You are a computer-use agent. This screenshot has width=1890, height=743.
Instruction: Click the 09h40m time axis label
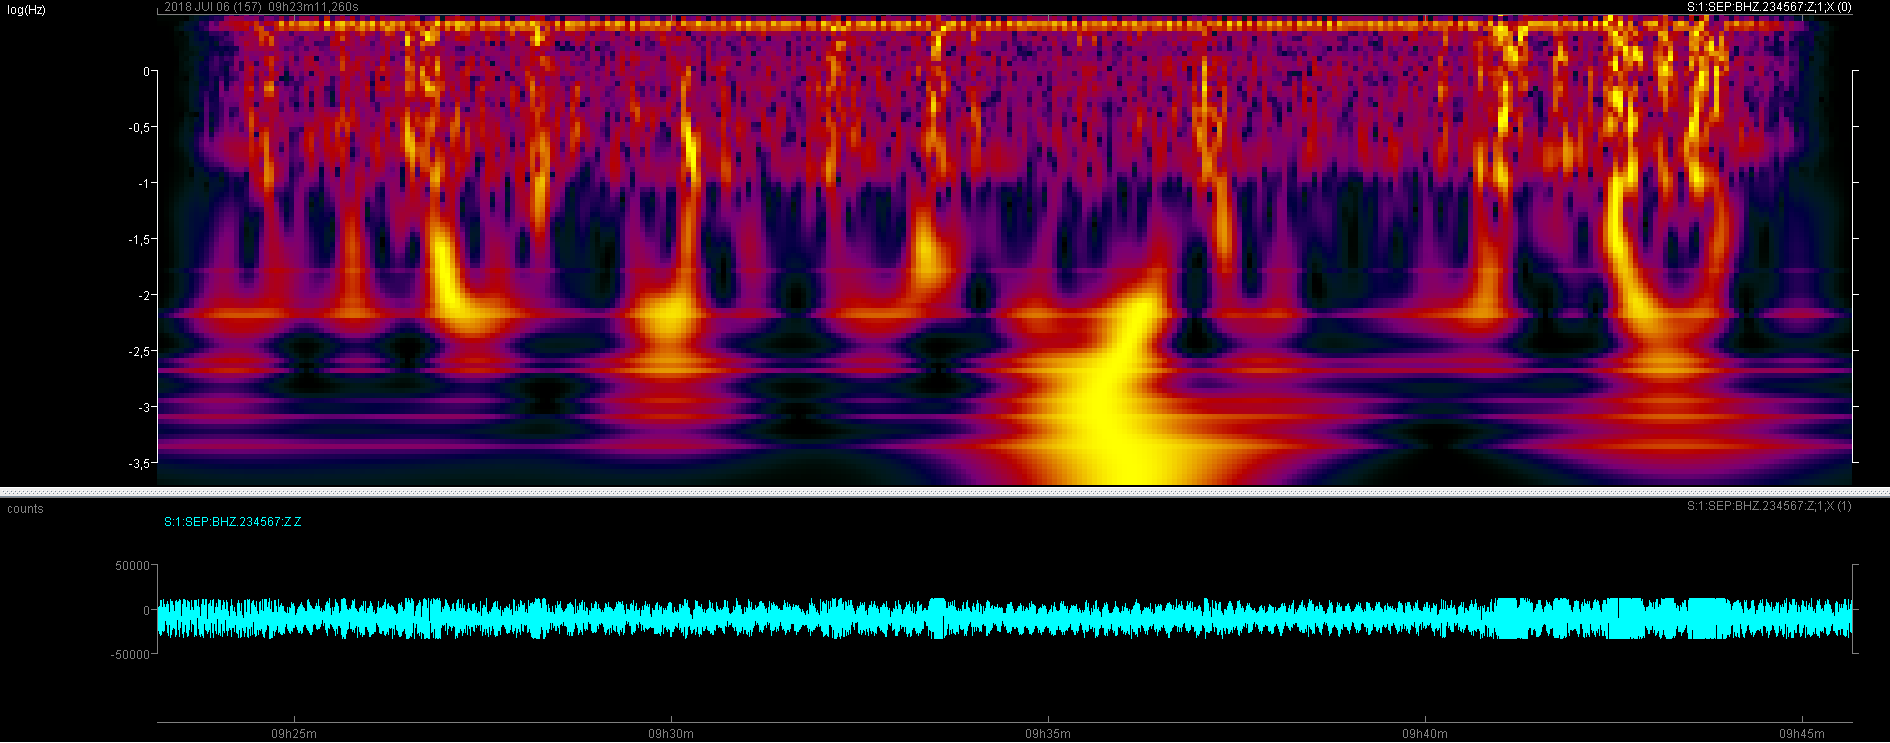(1424, 734)
